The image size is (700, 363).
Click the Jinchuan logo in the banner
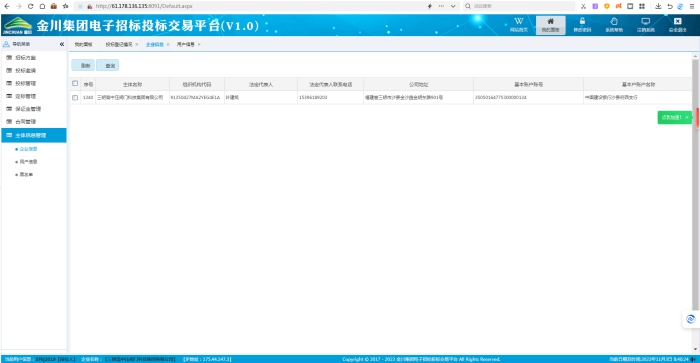(17, 25)
